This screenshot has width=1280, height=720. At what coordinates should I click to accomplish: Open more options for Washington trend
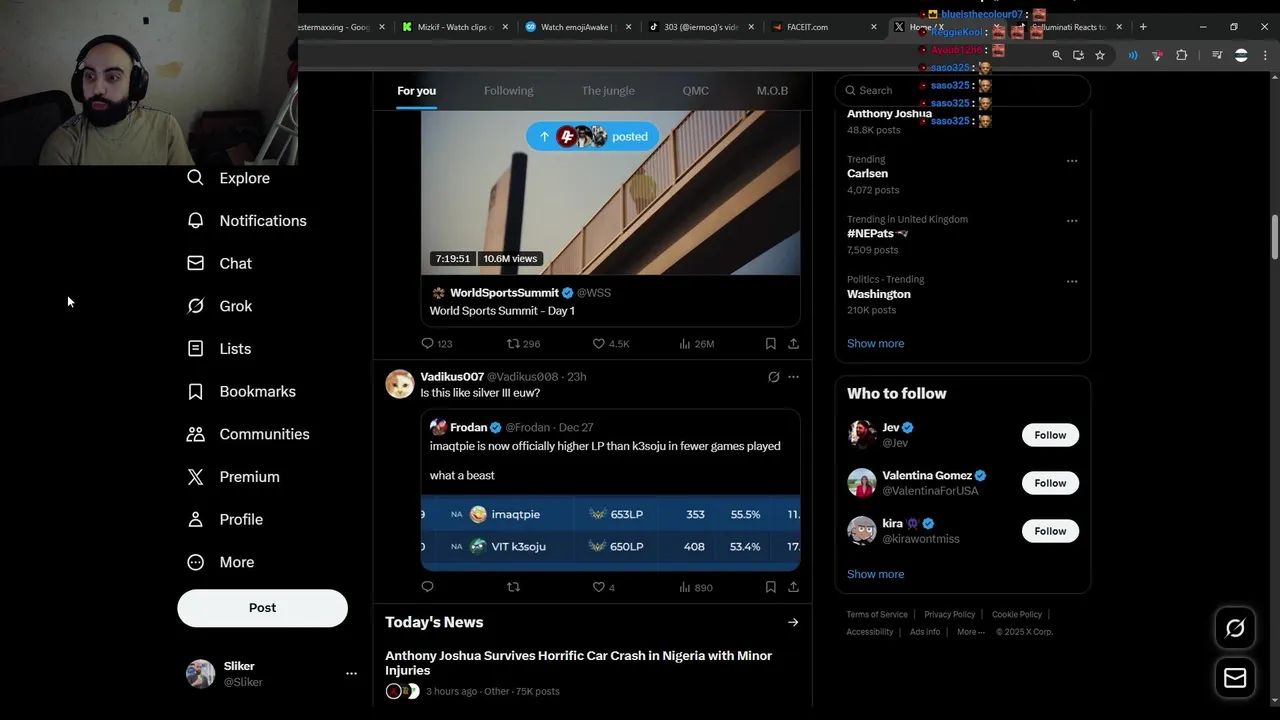point(1072,281)
